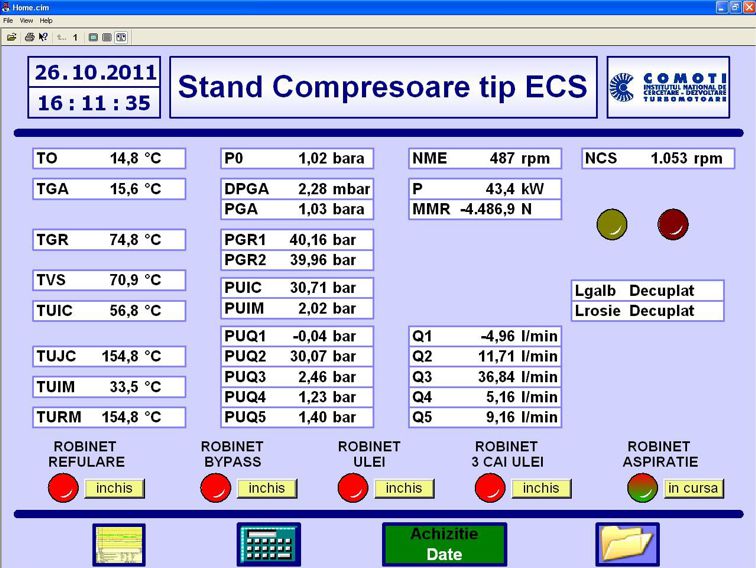Viewport: 756px width, 568px height.
Task: Click the dark red Lrosie indicator lamp
Action: click(x=673, y=224)
